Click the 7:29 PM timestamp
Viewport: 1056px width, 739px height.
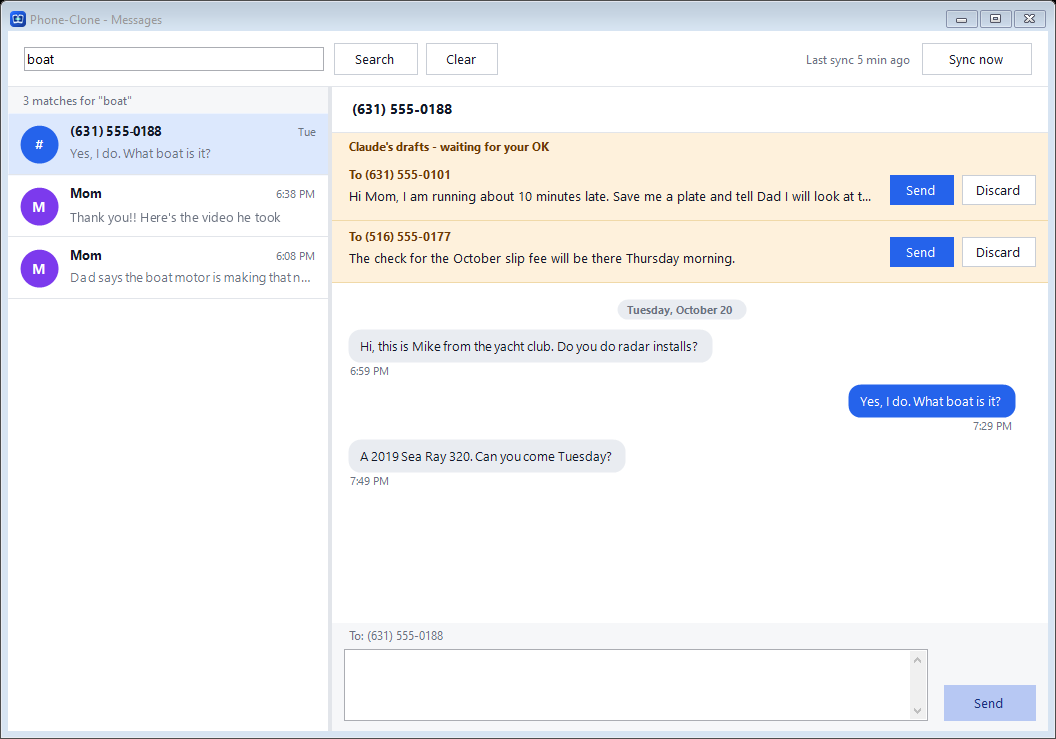pos(992,426)
